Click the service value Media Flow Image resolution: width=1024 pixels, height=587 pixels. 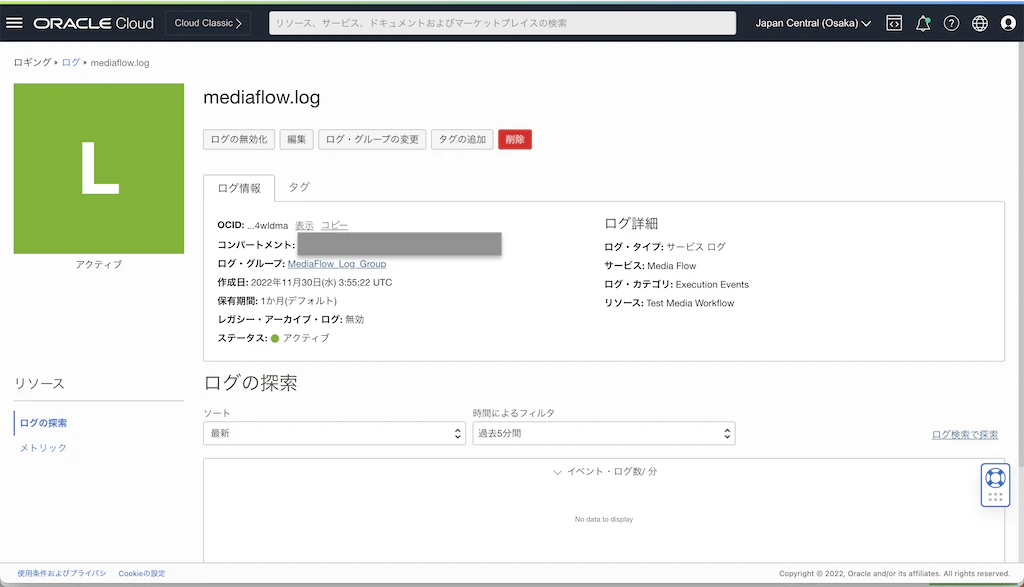coord(671,266)
